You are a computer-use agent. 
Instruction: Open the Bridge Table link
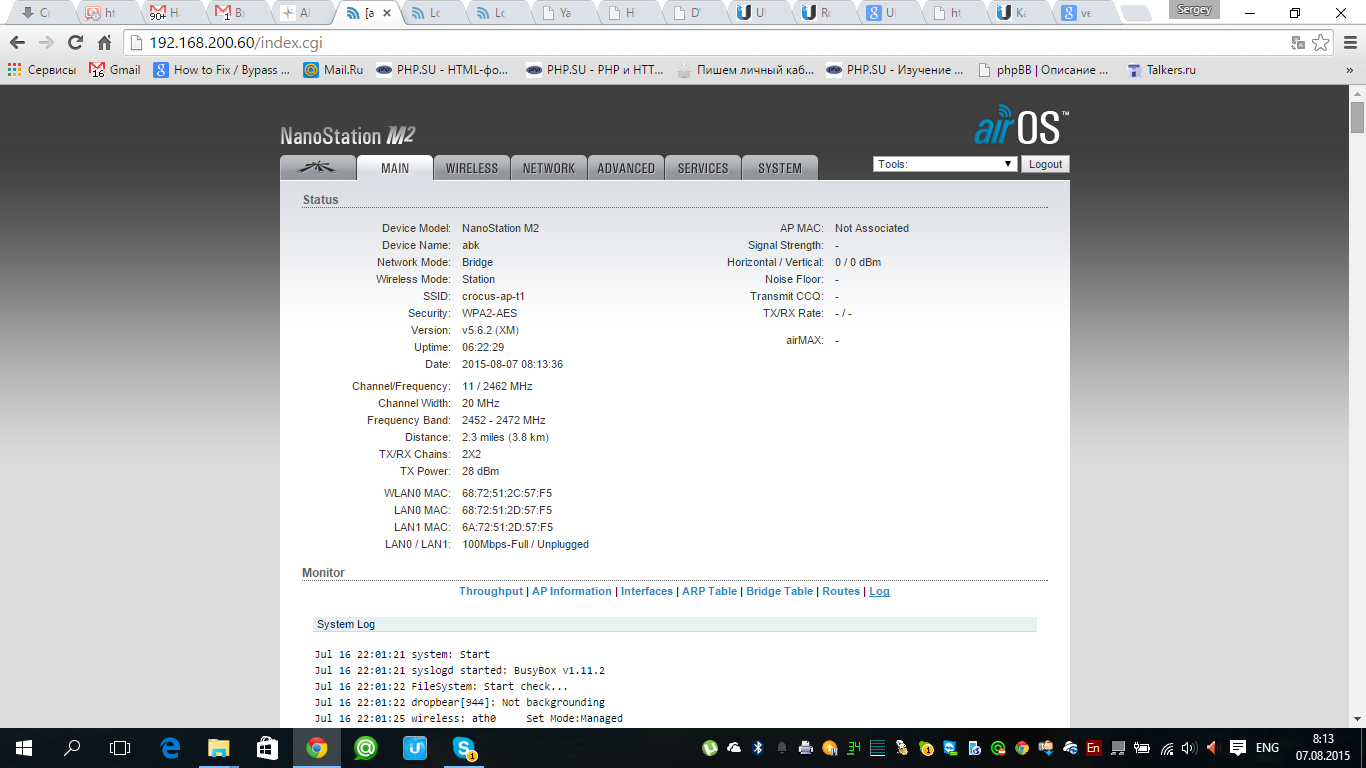point(780,591)
